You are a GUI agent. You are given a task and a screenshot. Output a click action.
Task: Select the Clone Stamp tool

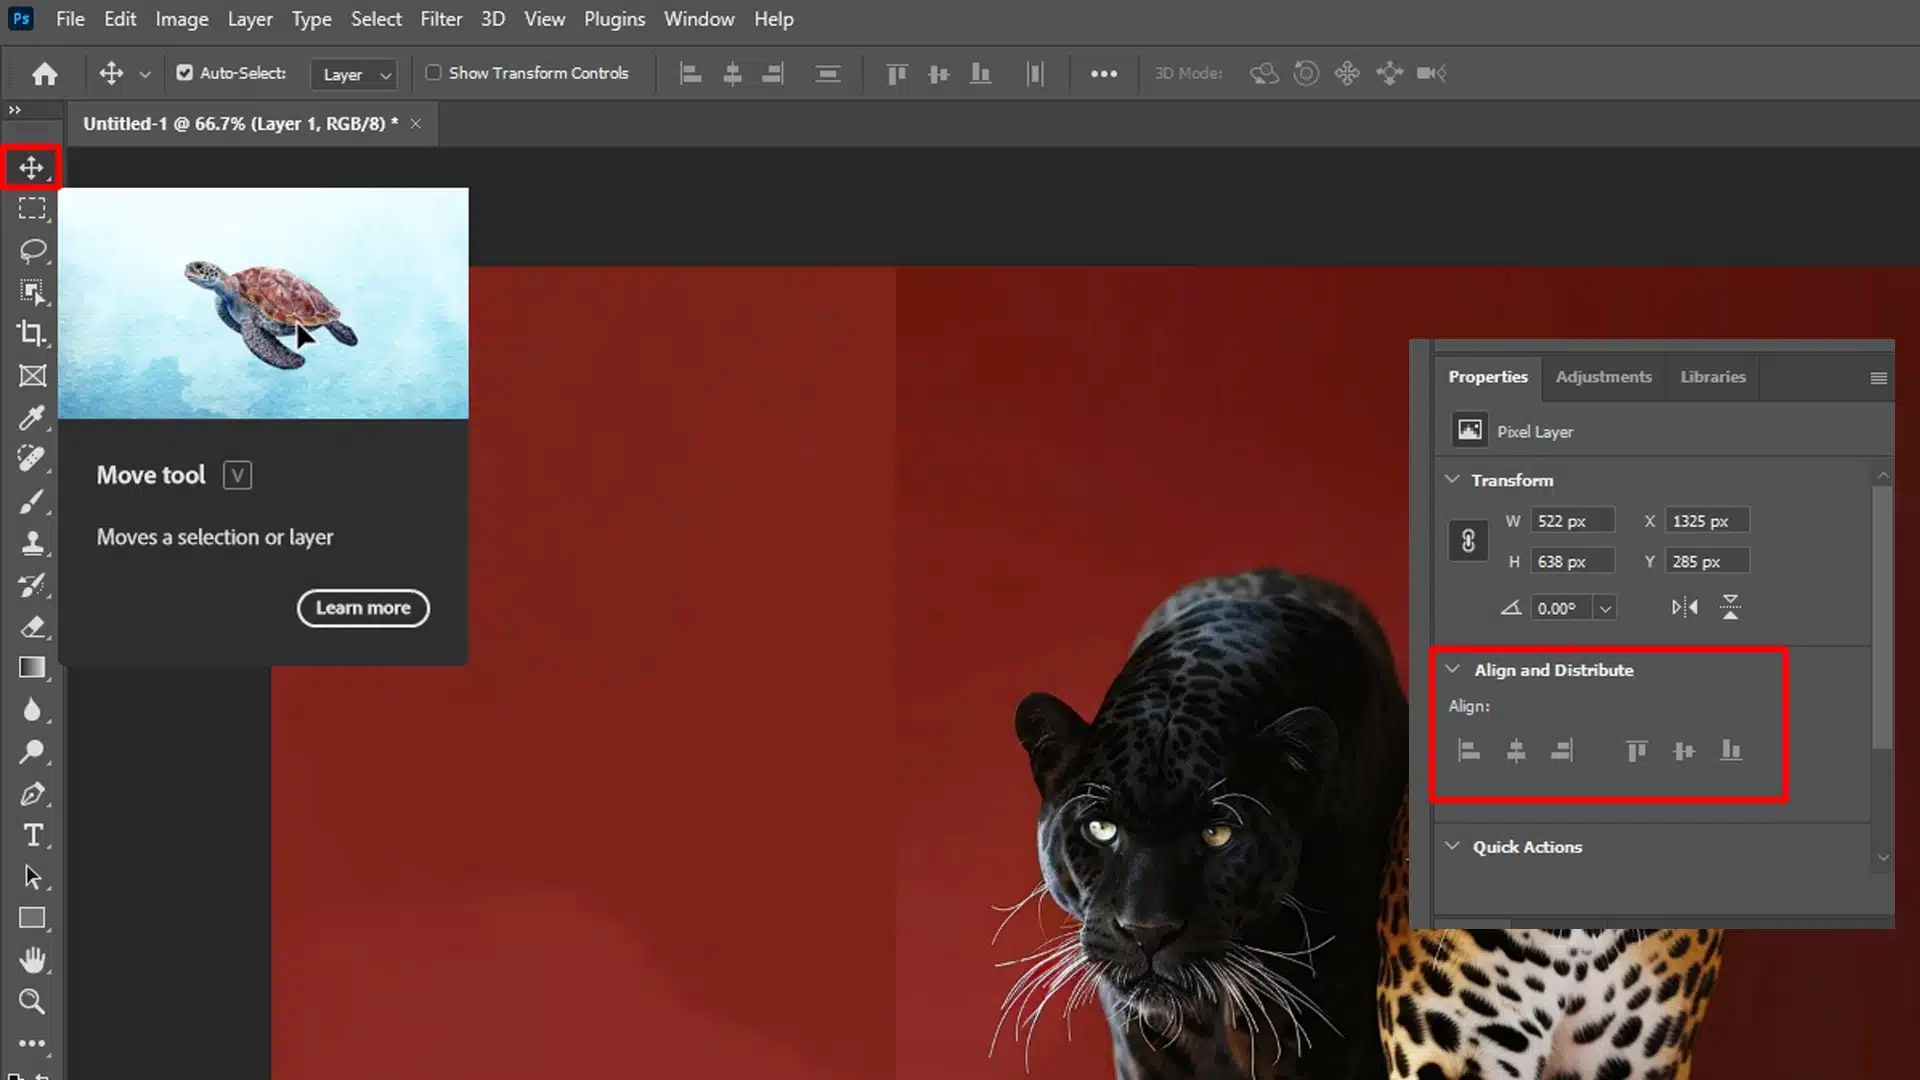[33, 543]
